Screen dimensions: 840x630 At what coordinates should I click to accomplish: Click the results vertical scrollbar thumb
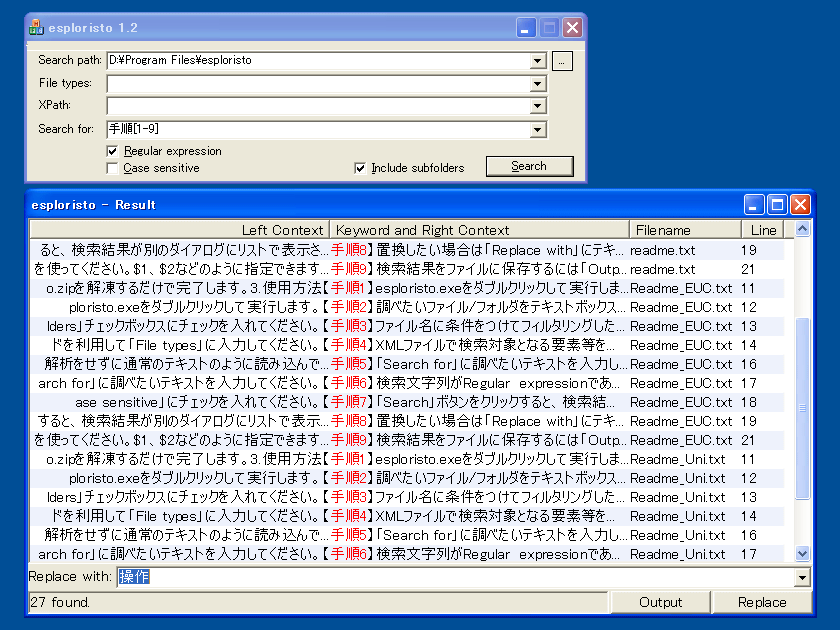(x=802, y=408)
